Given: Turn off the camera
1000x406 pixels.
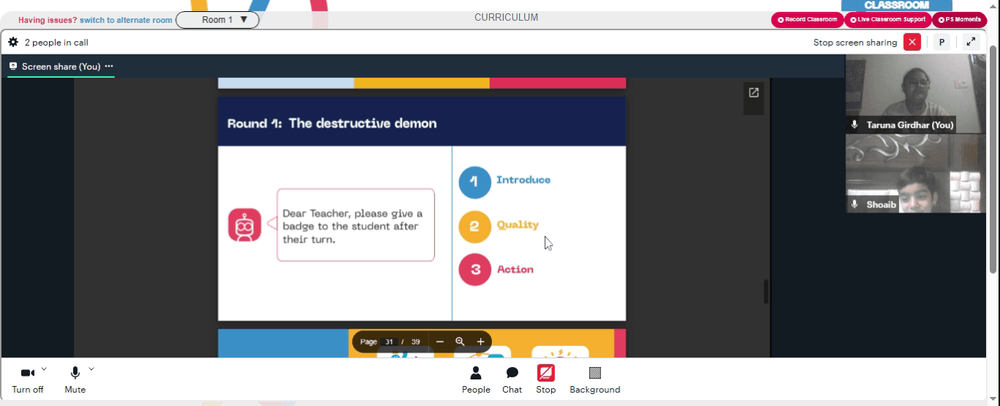Looking at the screenshot, I should (x=27, y=379).
